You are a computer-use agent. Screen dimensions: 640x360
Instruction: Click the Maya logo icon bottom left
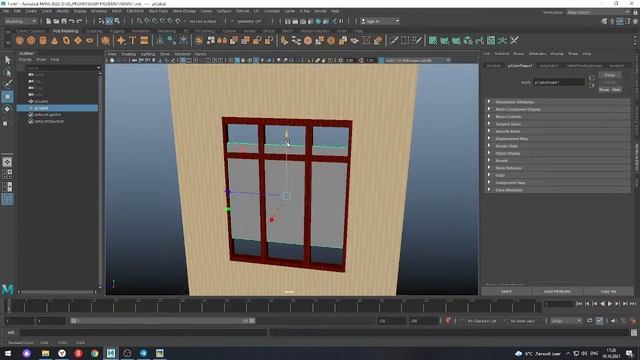coord(7,289)
